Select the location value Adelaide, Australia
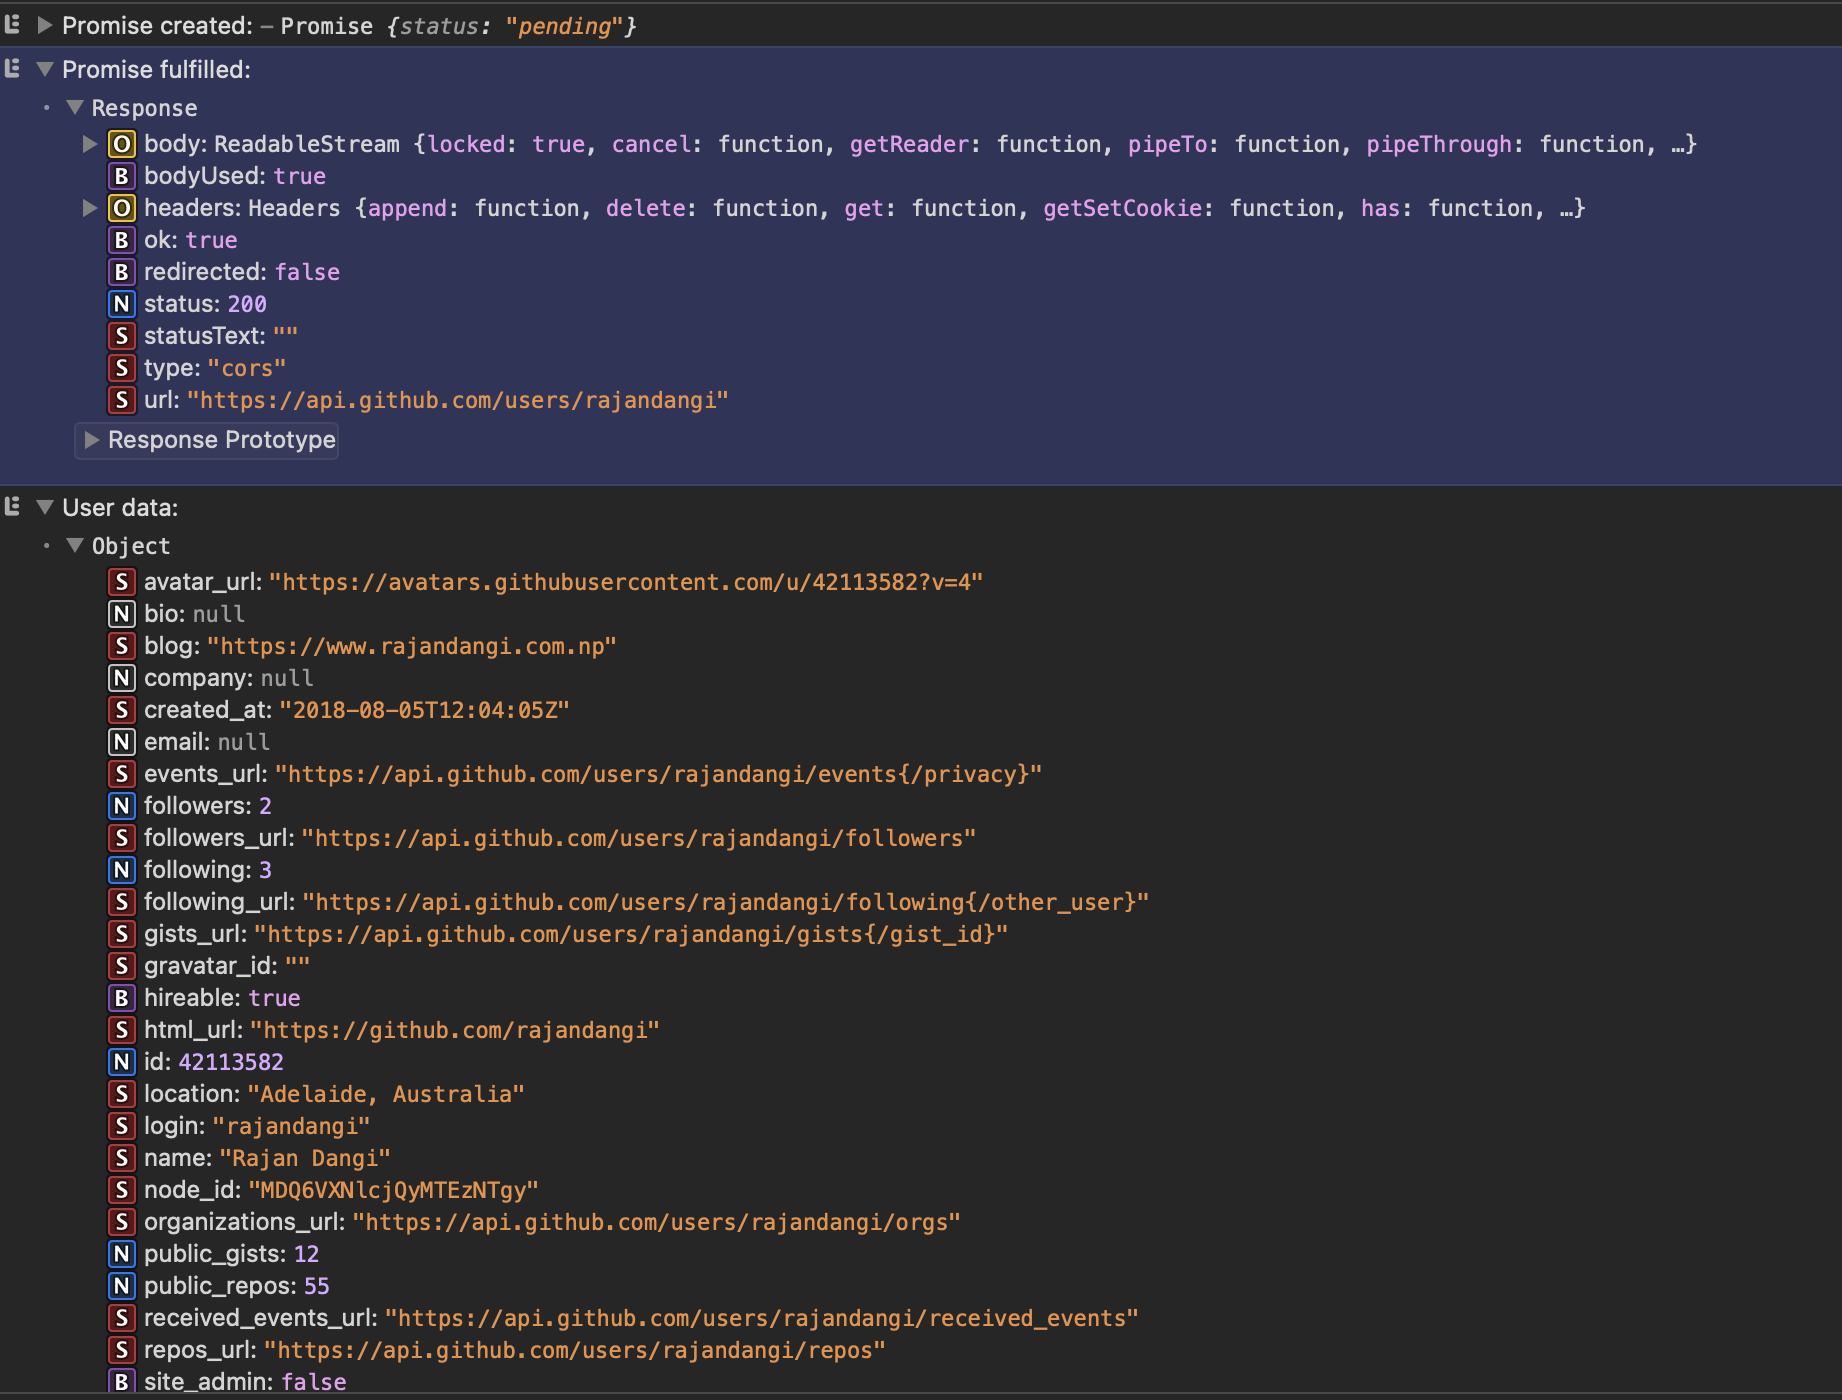This screenshot has height=1400, width=1842. pos(386,1094)
